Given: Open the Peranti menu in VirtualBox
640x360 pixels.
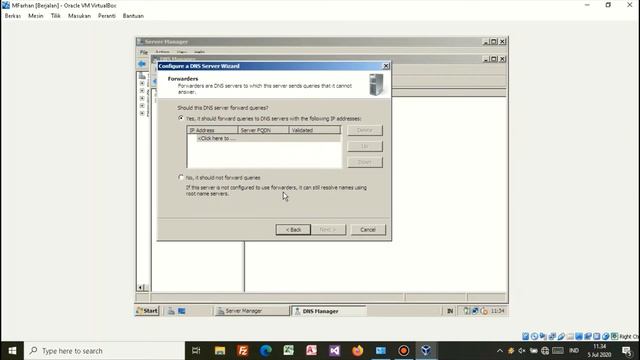Looking at the screenshot, I should point(107,16).
